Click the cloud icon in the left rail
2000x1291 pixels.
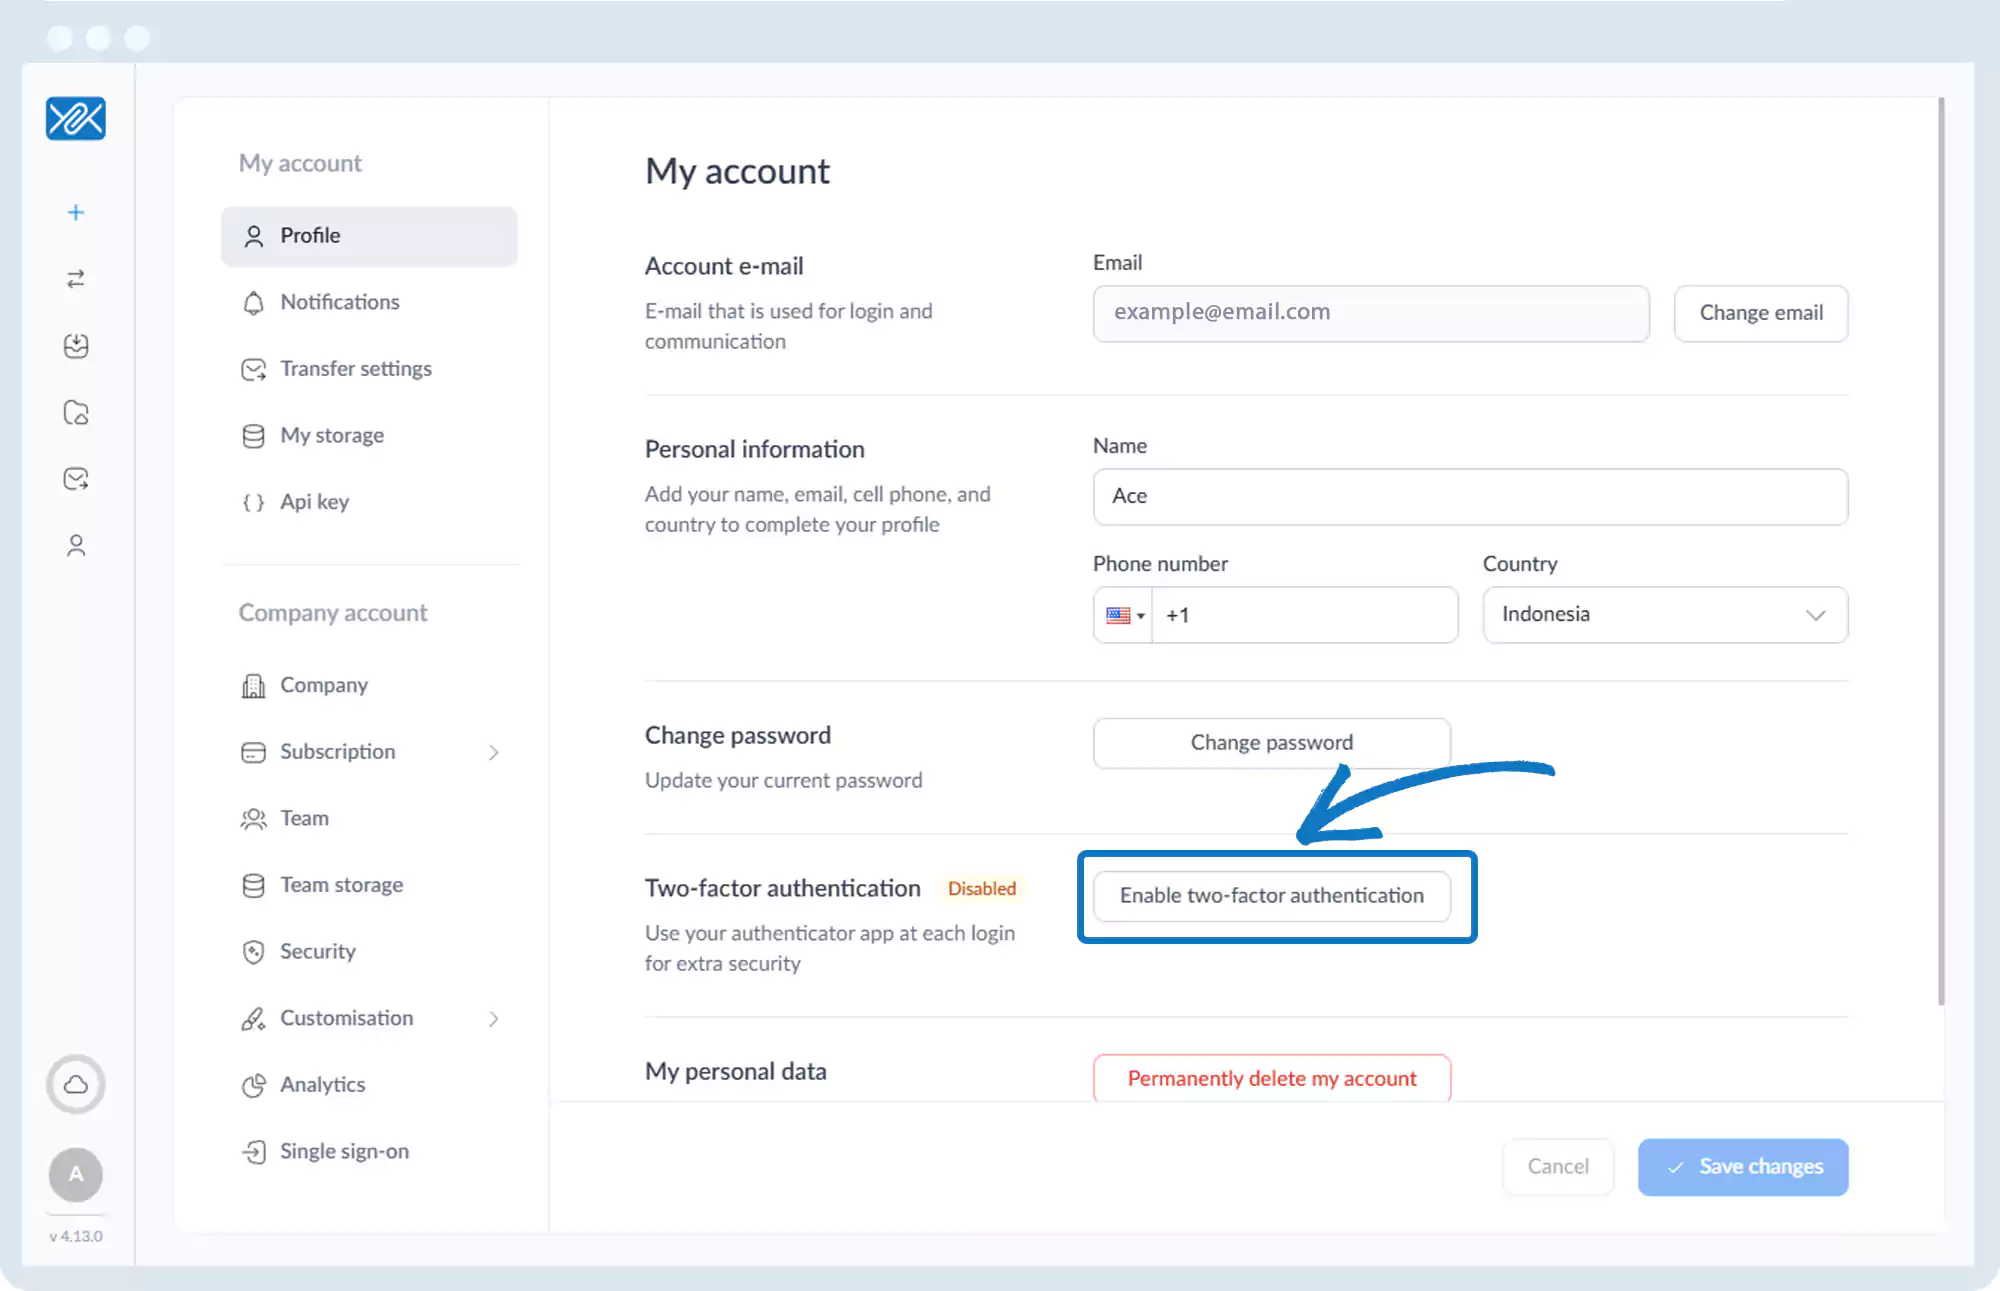coord(76,1084)
